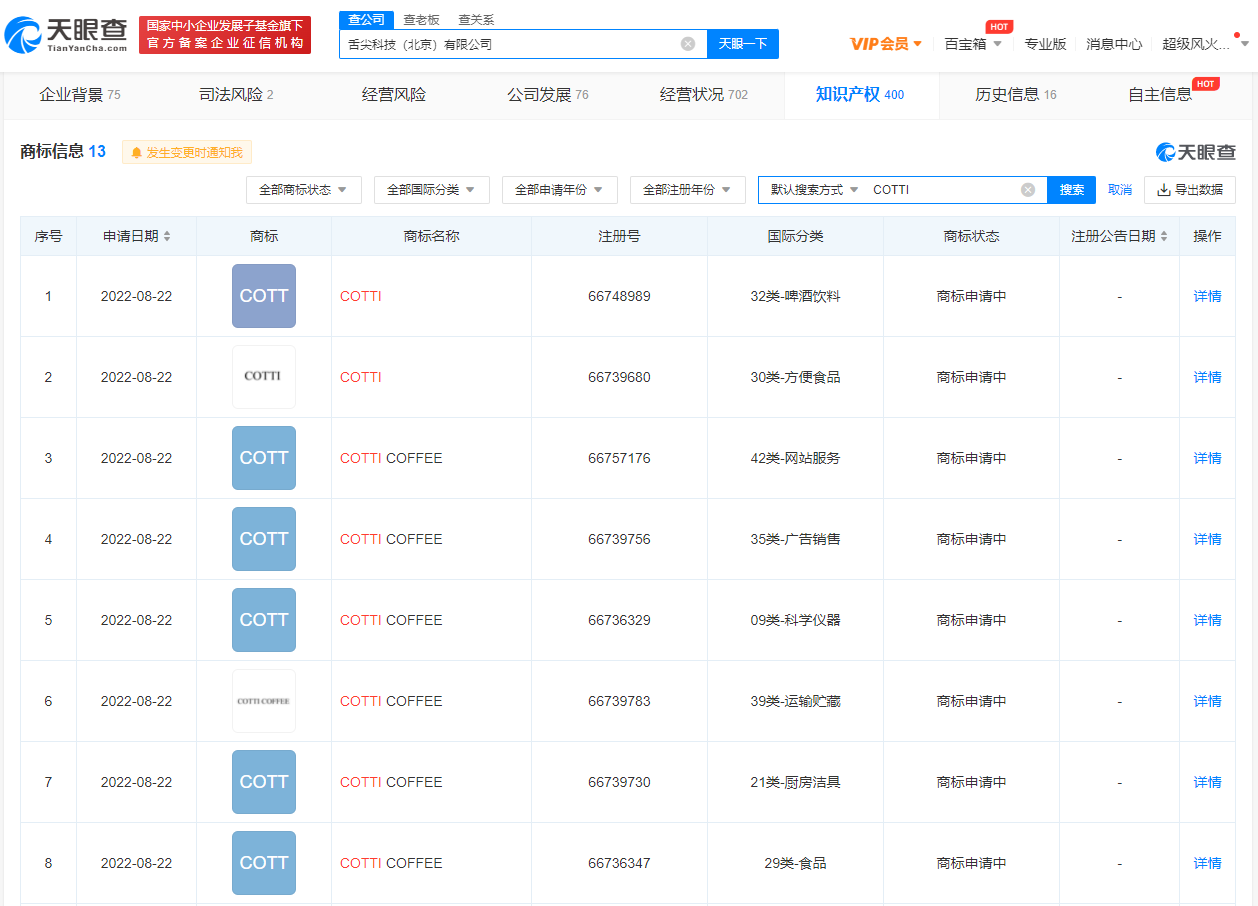Sort by registration announcement date arrows

[x=1163, y=237]
